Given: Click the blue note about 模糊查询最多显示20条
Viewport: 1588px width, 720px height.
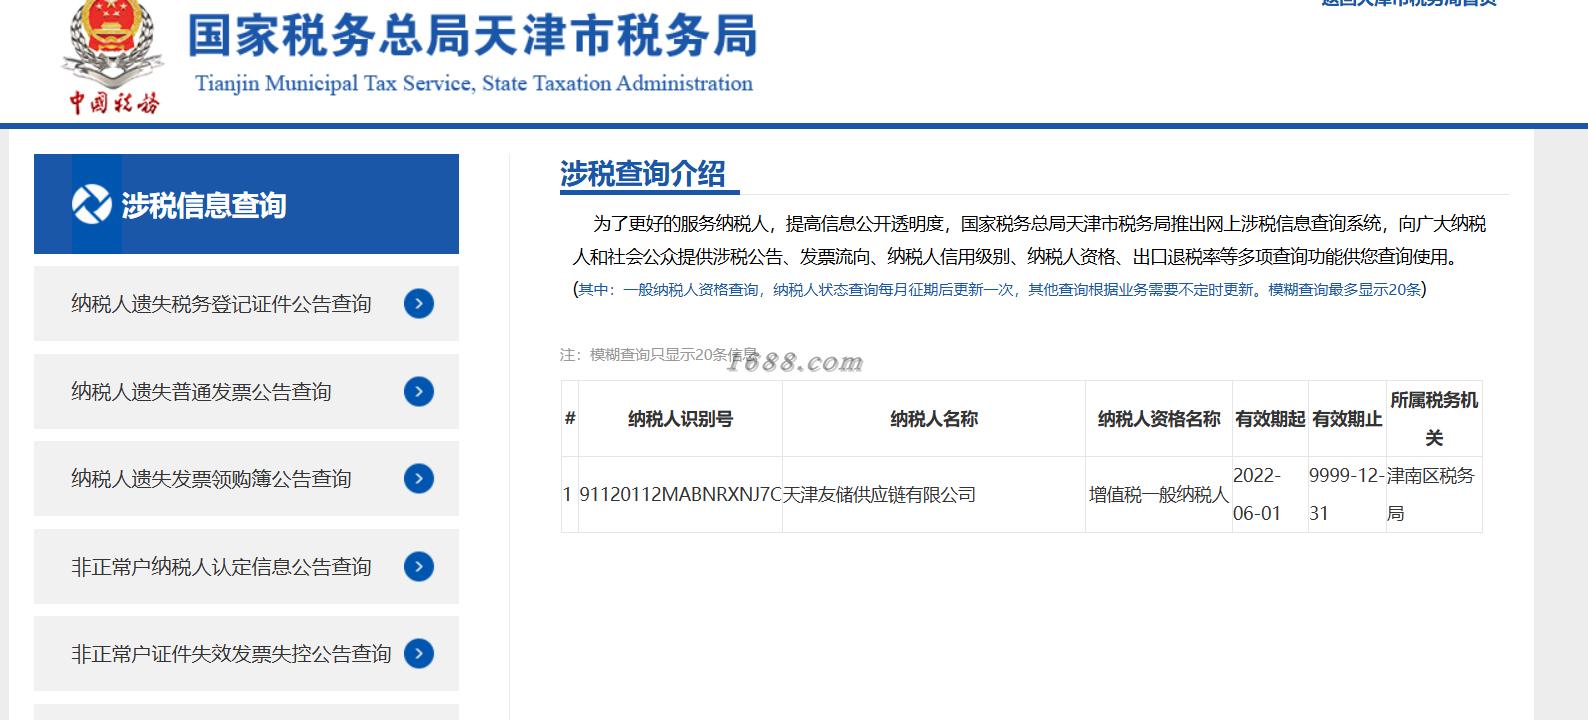Looking at the screenshot, I should (x=1000, y=289).
